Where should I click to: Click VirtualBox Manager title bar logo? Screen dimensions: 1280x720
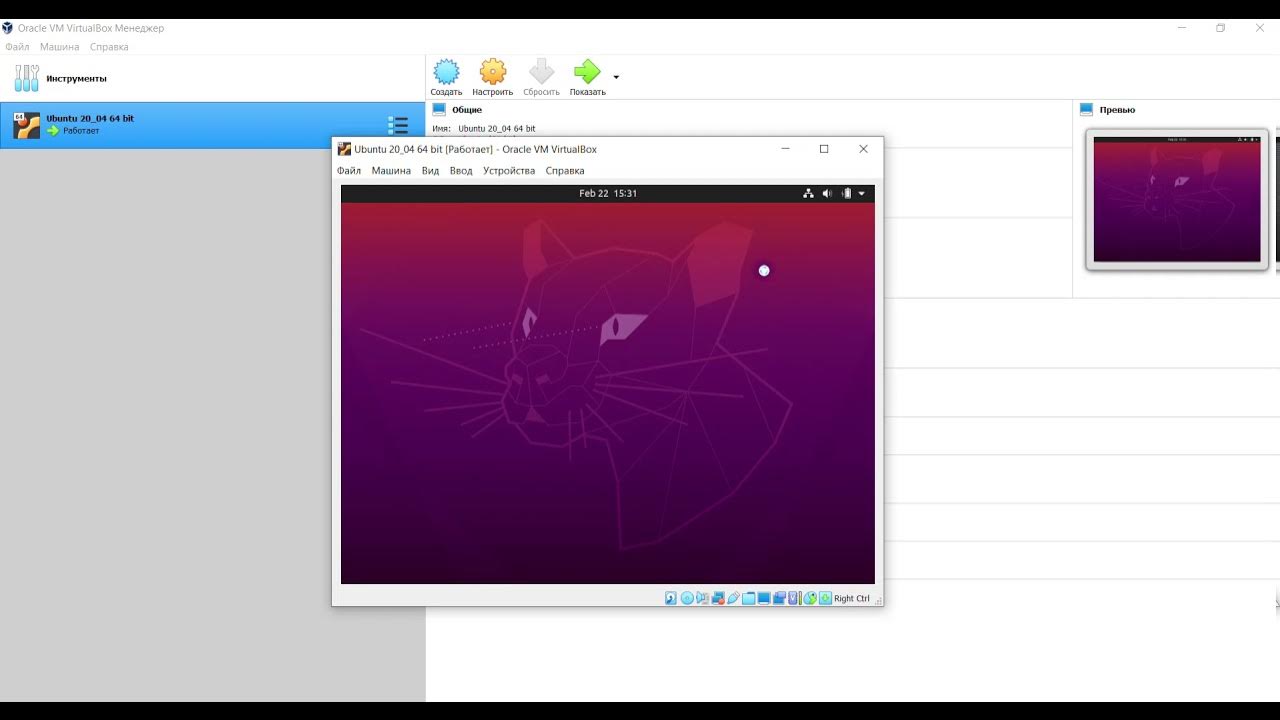point(8,28)
